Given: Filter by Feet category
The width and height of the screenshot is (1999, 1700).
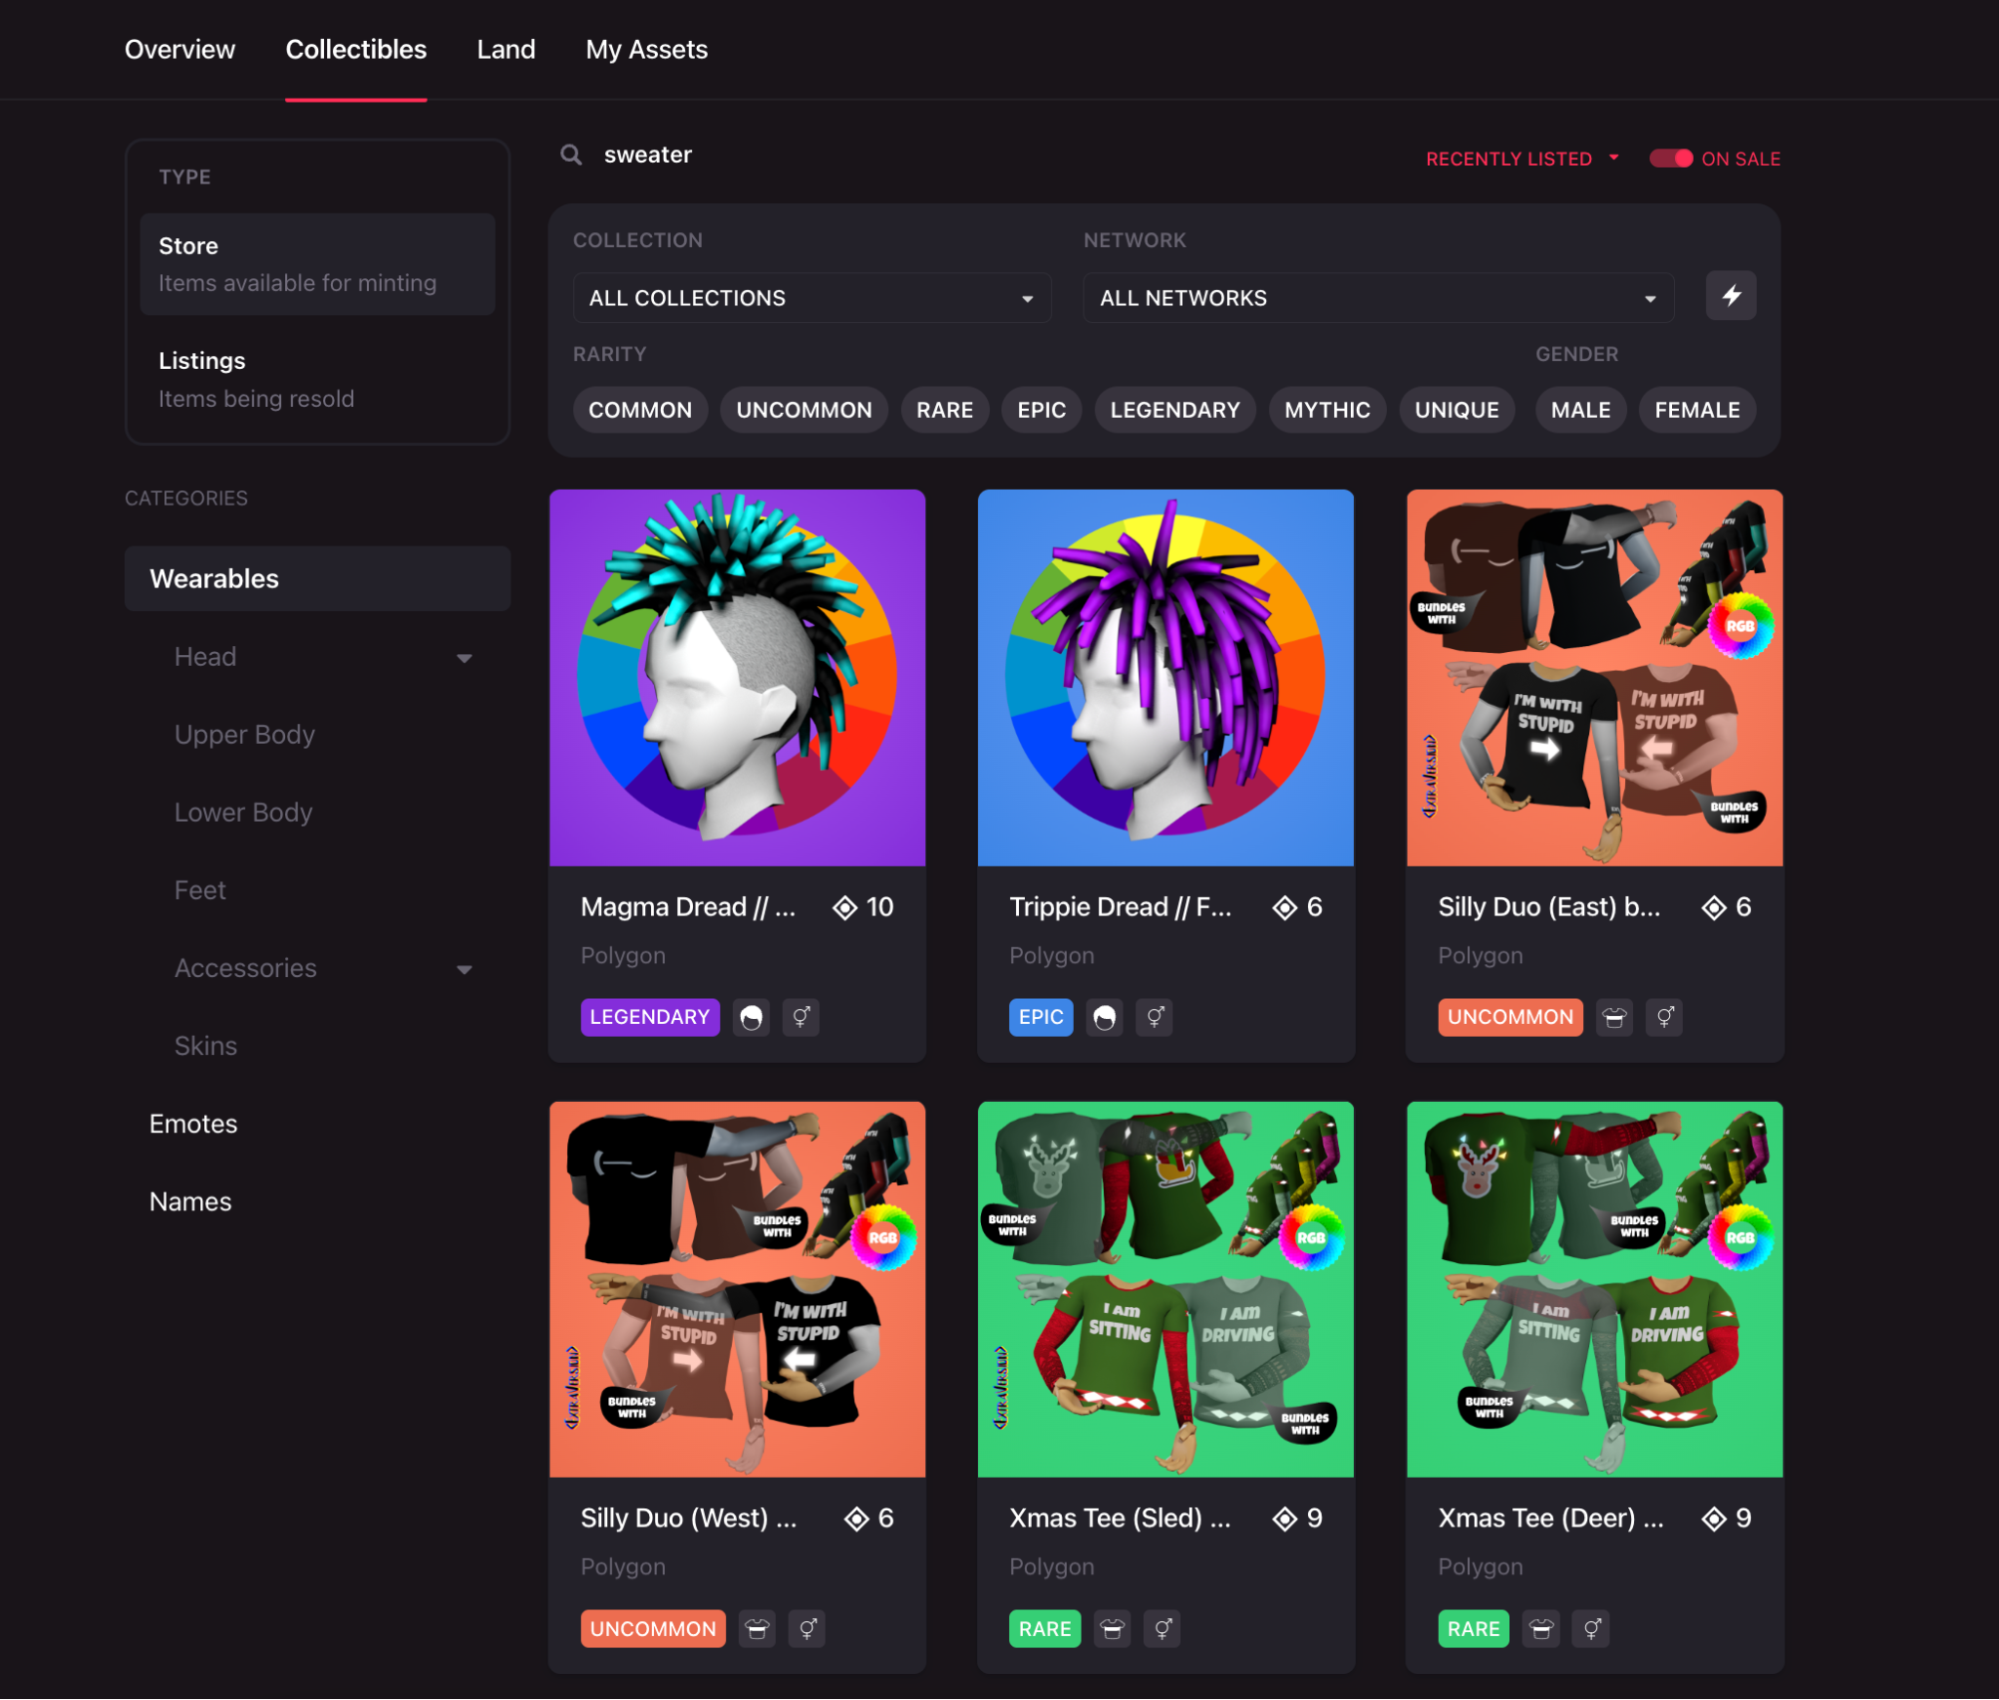Looking at the screenshot, I should (200, 890).
